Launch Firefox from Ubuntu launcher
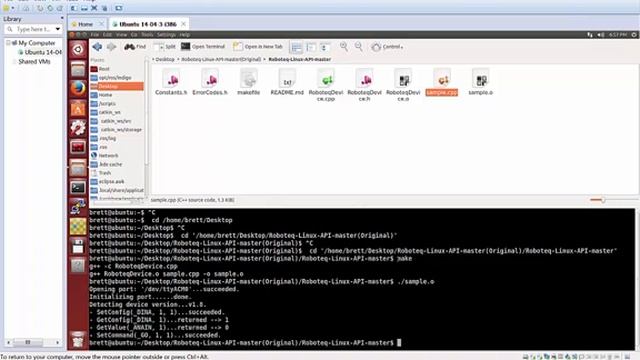The width and height of the screenshot is (640, 360). coord(78,89)
